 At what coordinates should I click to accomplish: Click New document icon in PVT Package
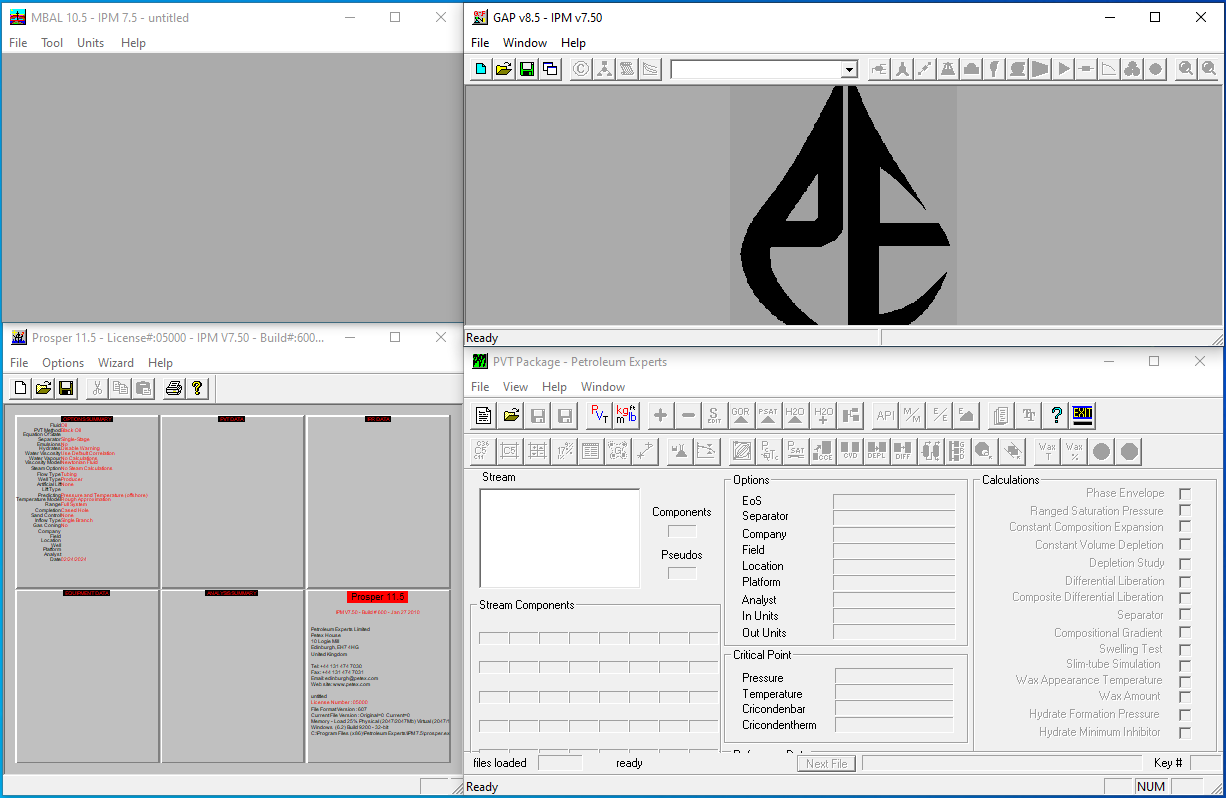coord(484,415)
